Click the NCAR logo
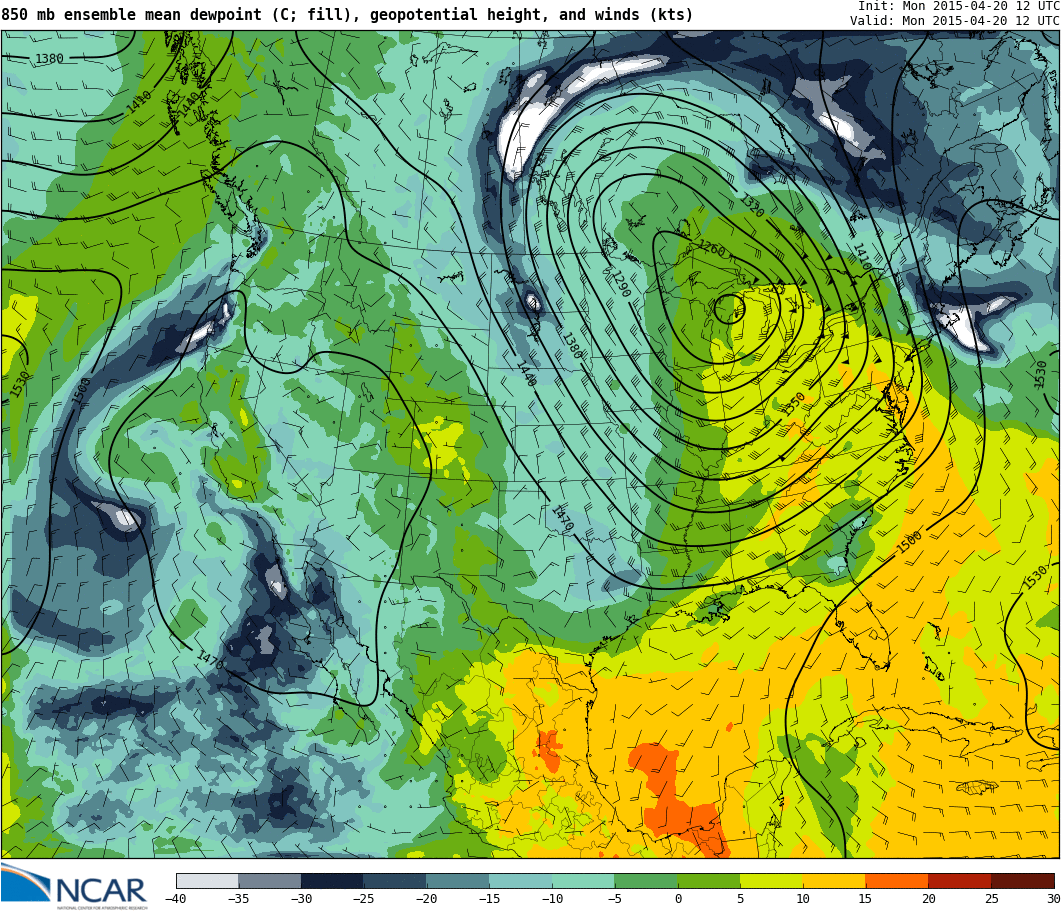The image size is (1061, 911). (x=75, y=886)
